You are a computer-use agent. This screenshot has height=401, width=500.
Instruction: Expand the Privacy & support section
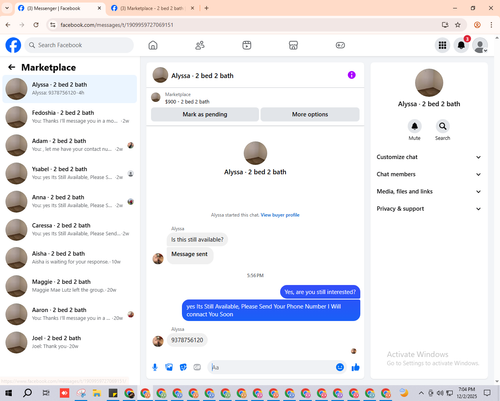[x=429, y=209]
